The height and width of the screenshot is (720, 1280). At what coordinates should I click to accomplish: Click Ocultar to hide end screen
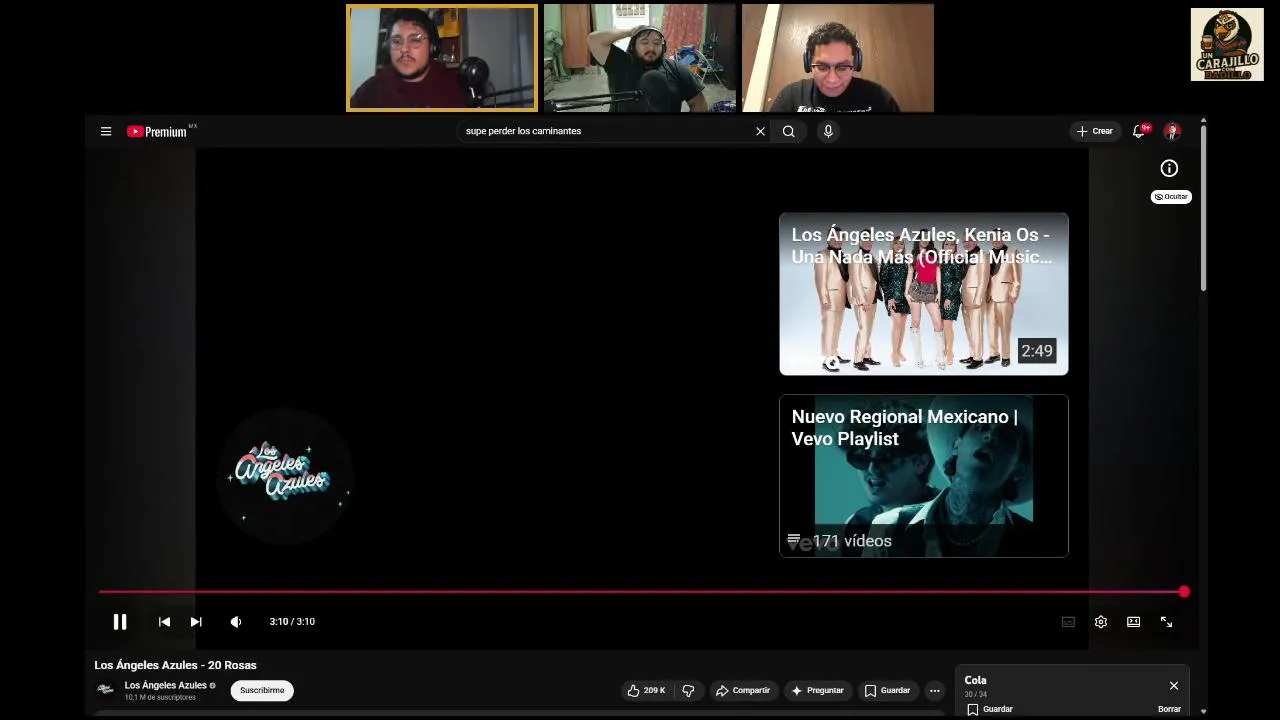coord(1170,197)
